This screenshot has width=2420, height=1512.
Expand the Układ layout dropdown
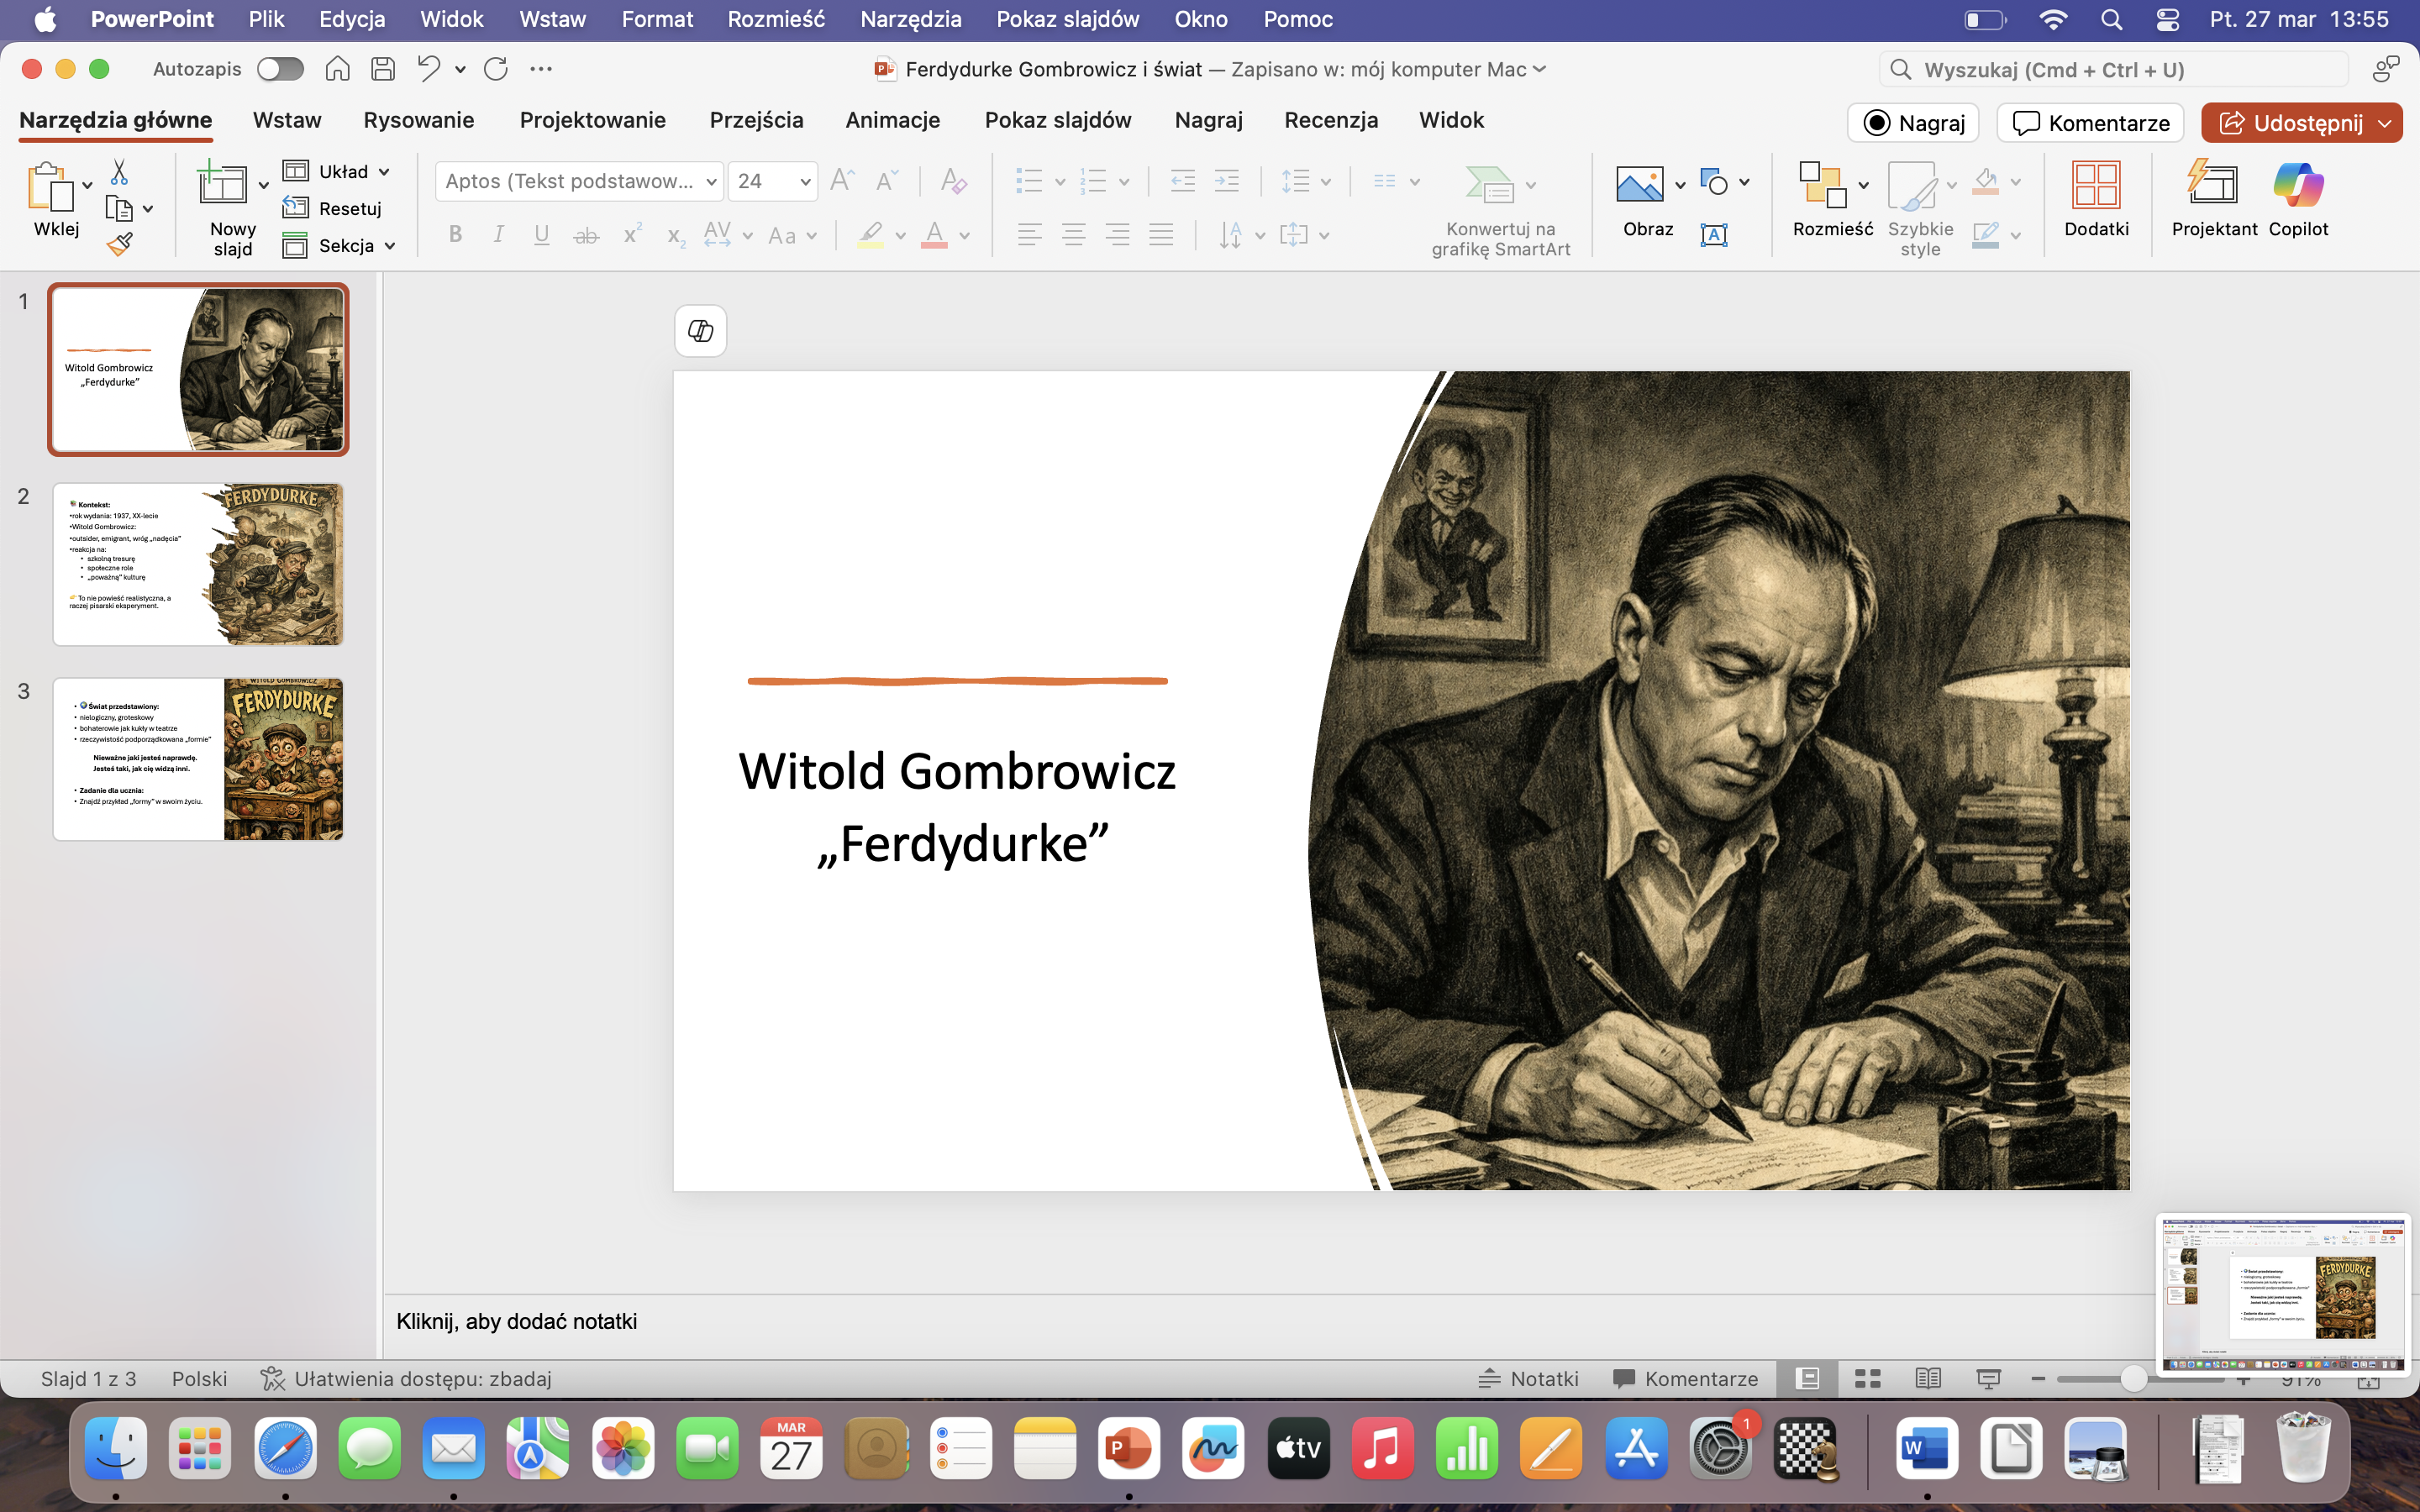pos(385,172)
